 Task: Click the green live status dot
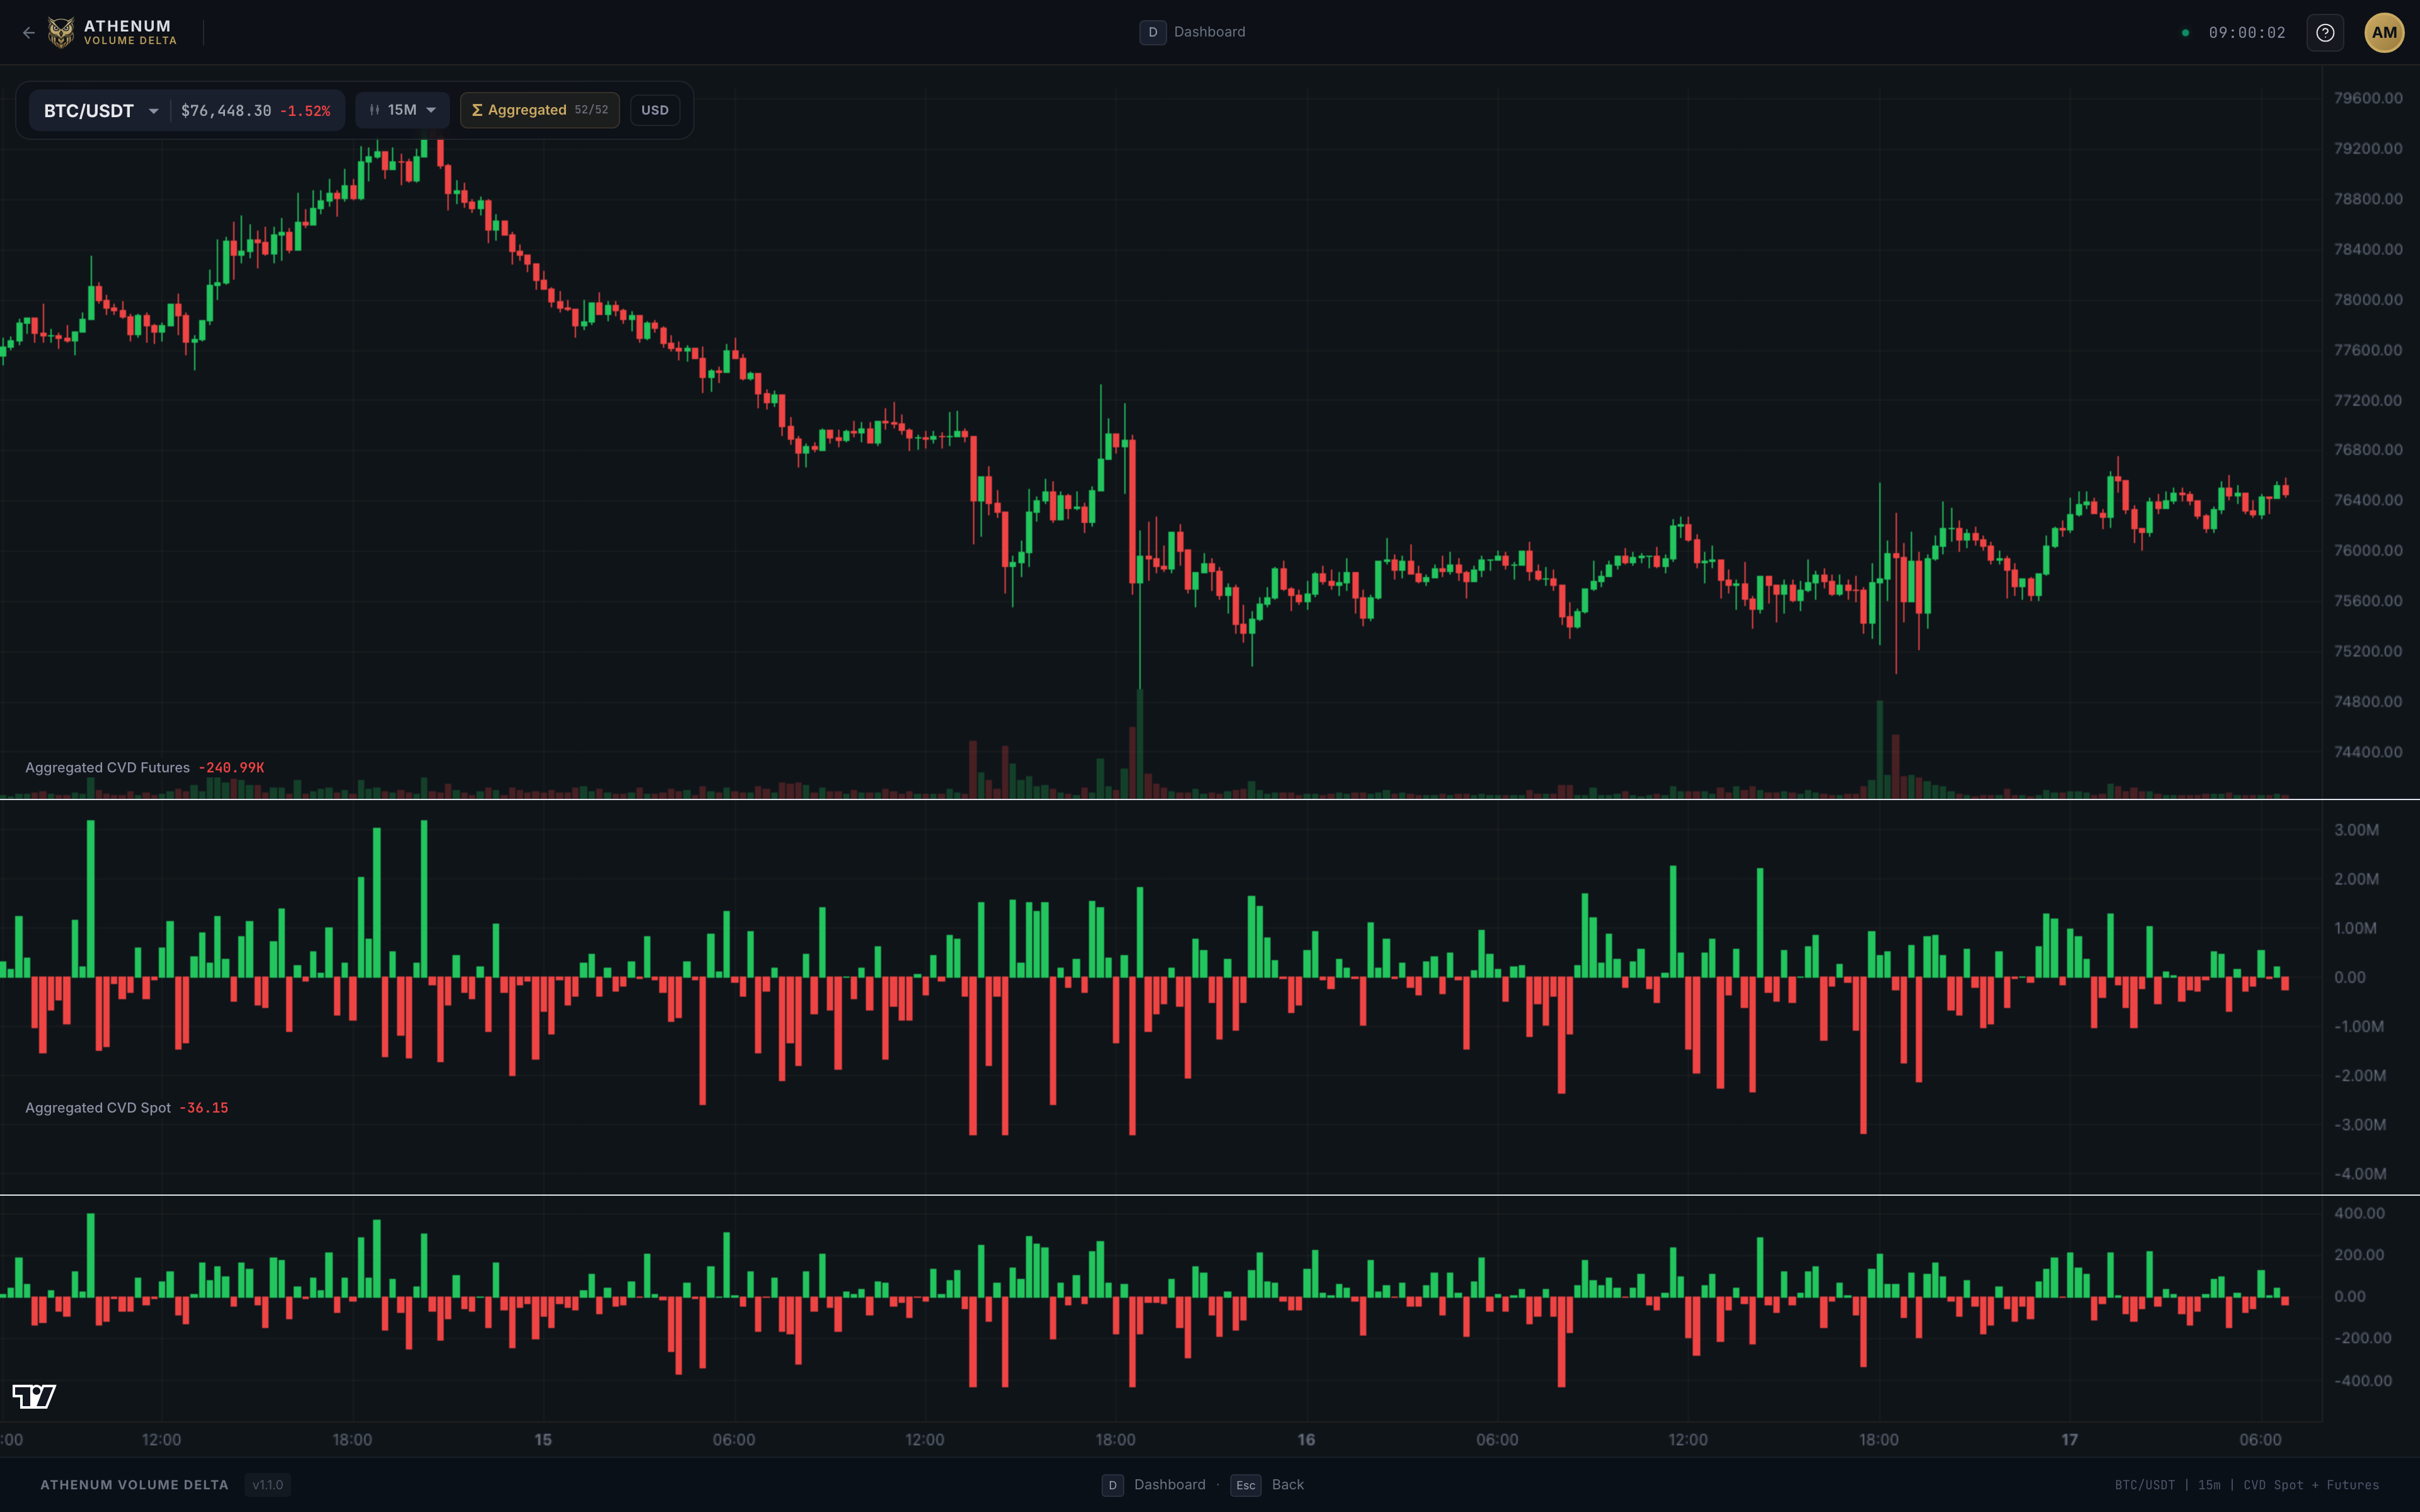pos(2185,33)
